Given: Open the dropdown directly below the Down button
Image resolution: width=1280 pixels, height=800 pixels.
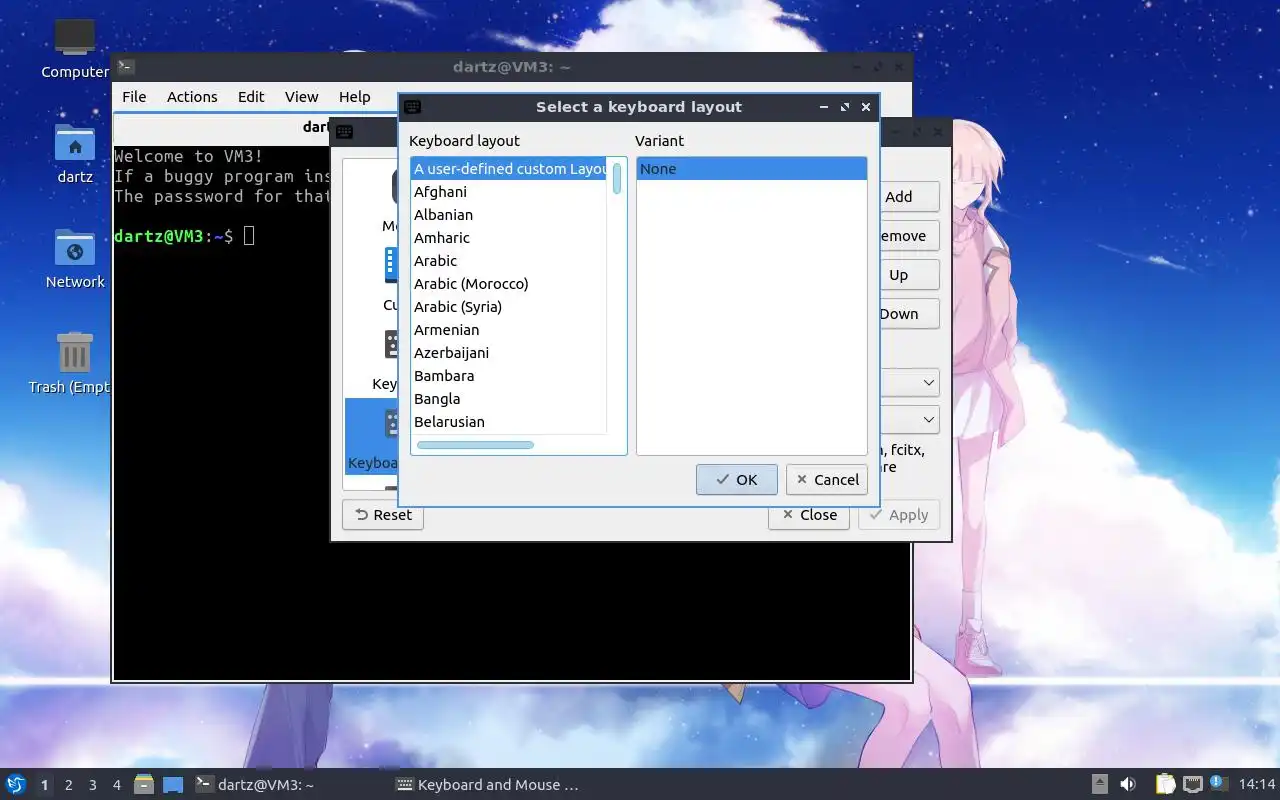Looking at the screenshot, I should tap(909, 383).
